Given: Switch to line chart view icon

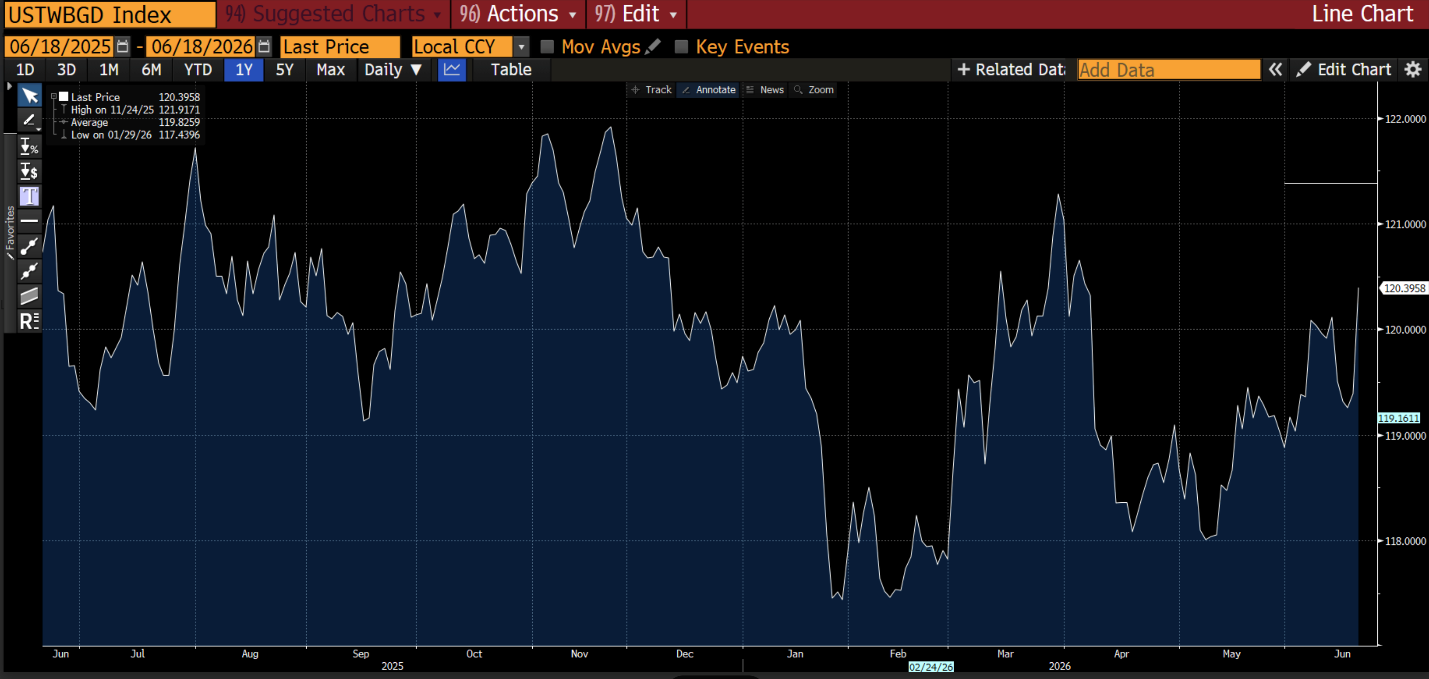Looking at the screenshot, I should [452, 70].
